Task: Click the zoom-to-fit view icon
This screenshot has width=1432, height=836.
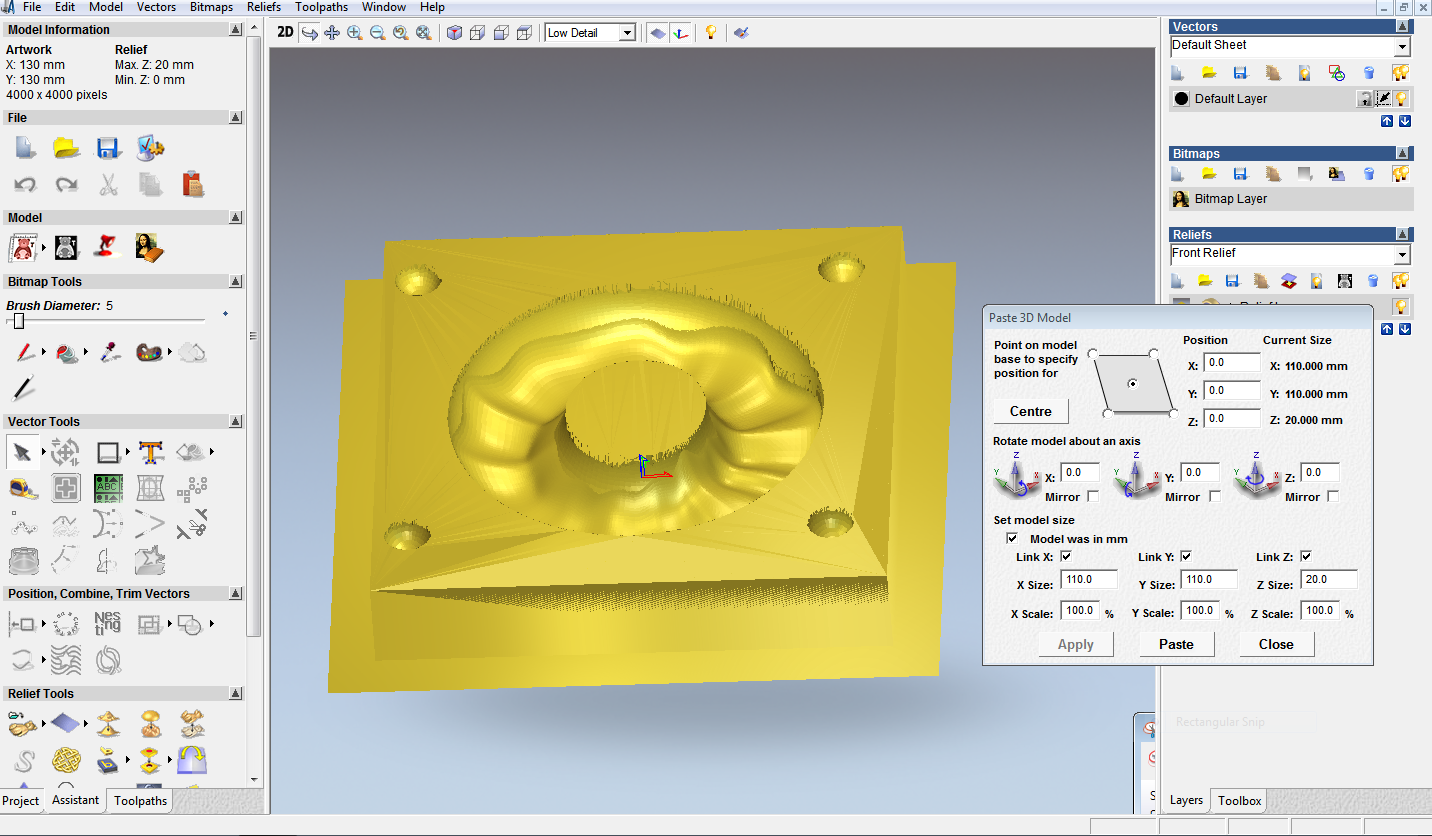Action: (424, 32)
